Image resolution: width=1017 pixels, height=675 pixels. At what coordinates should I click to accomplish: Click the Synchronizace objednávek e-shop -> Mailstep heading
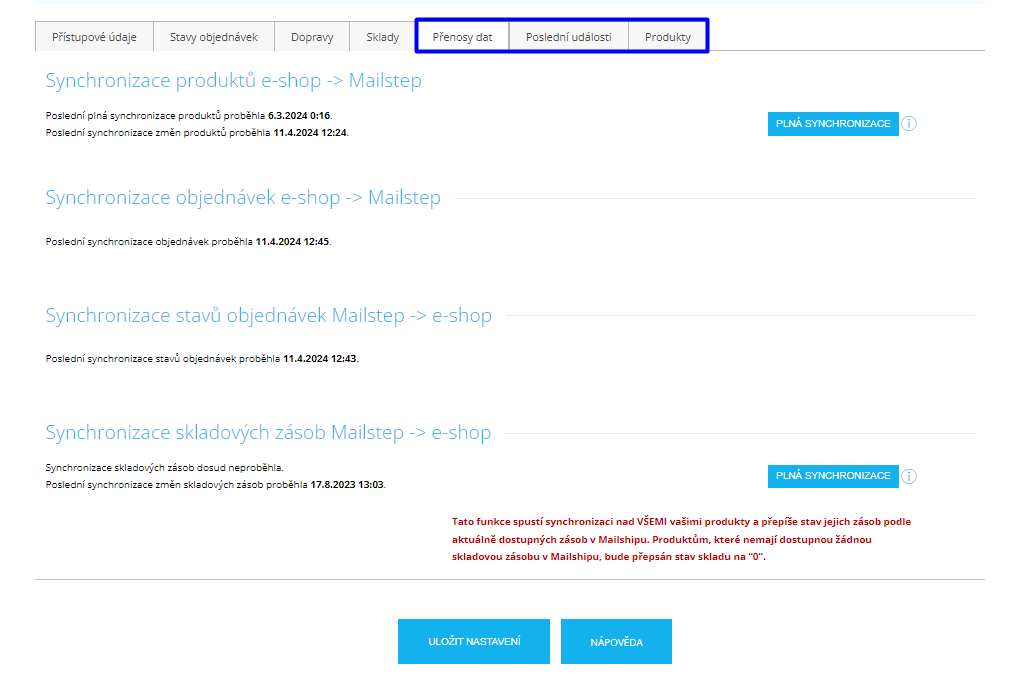pyautogui.click(x=243, y=198)
